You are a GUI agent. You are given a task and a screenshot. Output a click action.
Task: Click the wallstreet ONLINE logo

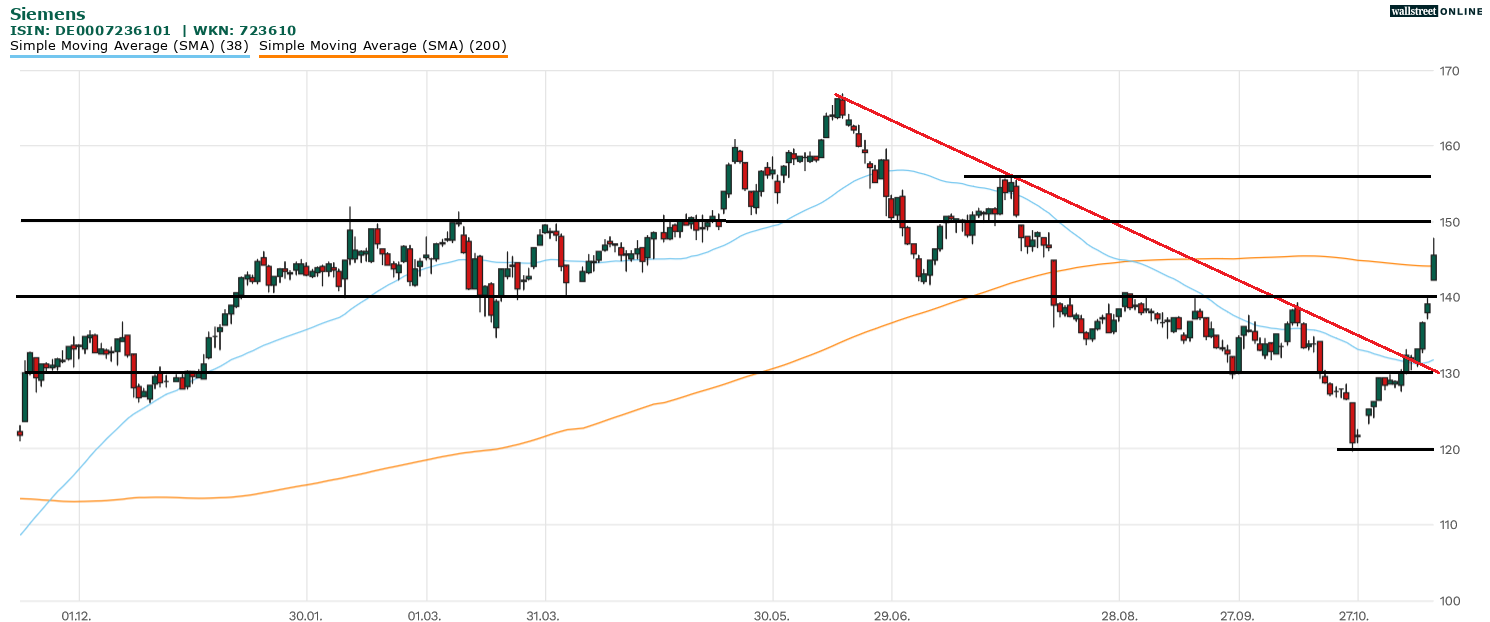click(1436, 11)
